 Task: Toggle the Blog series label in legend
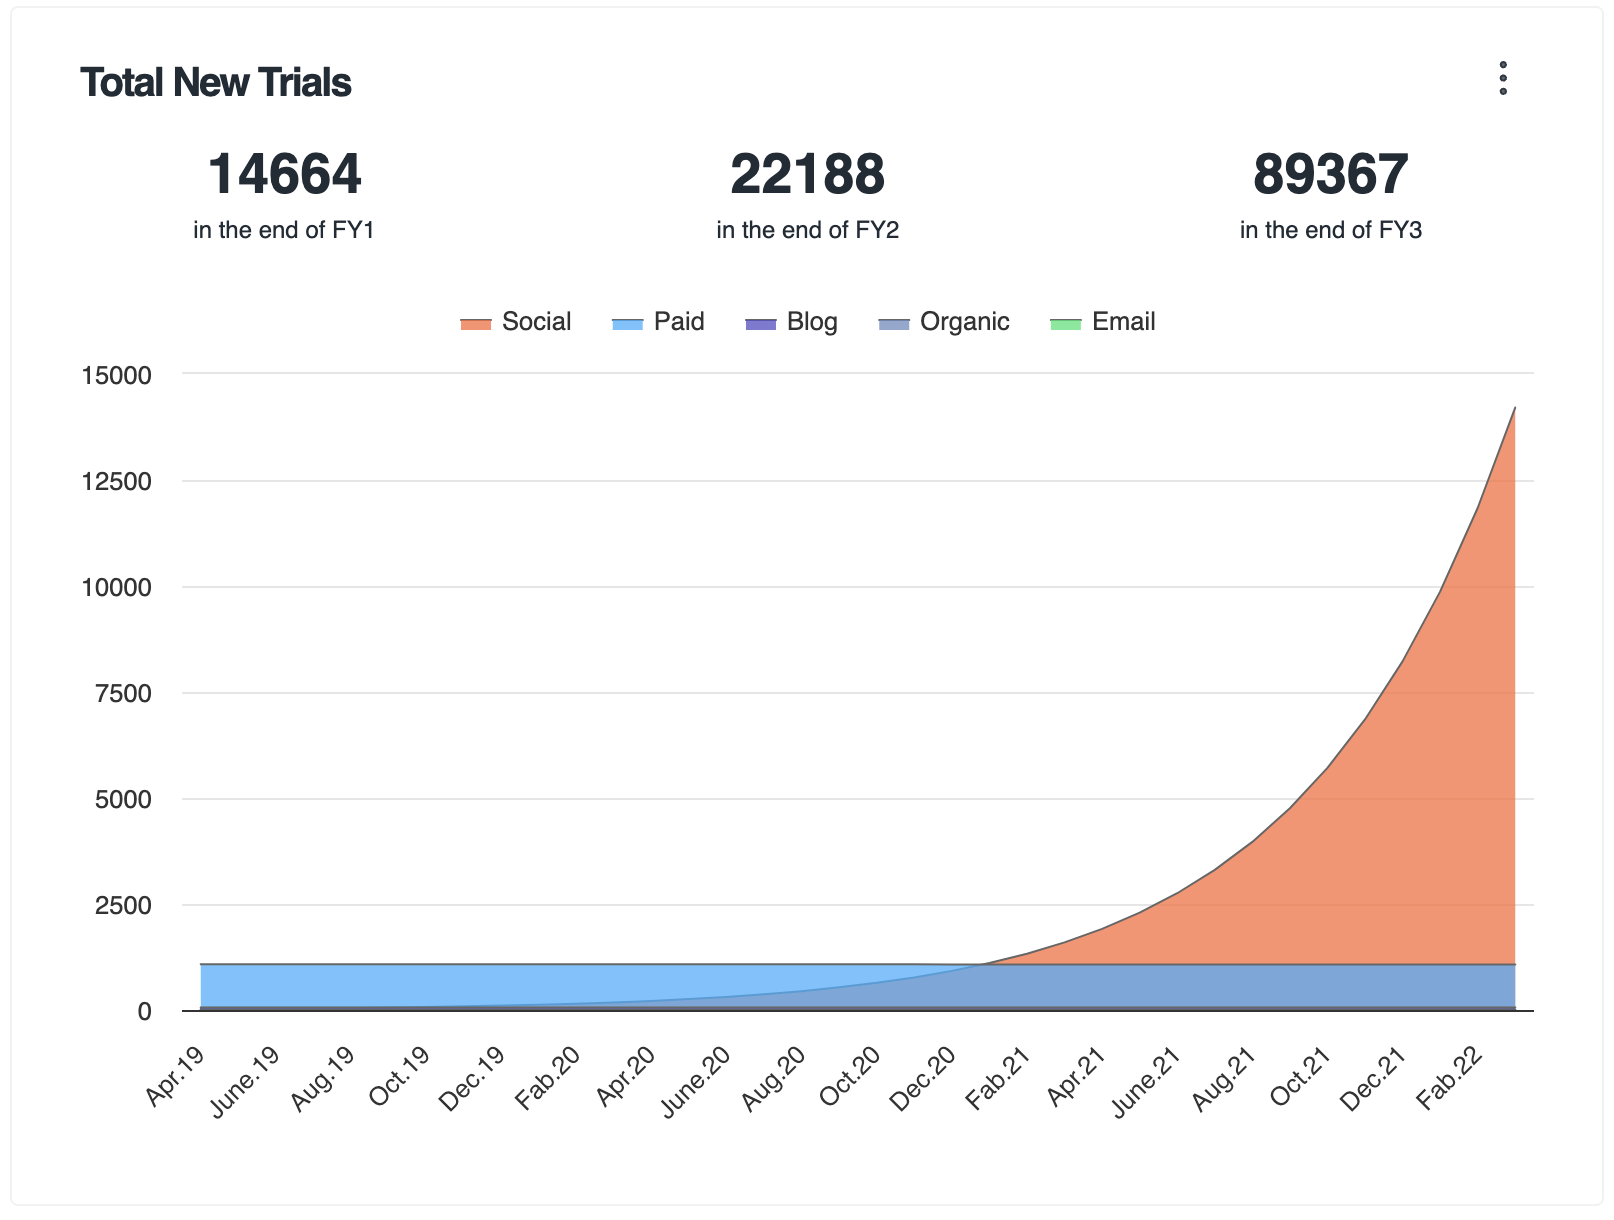(x=812, y=322)
